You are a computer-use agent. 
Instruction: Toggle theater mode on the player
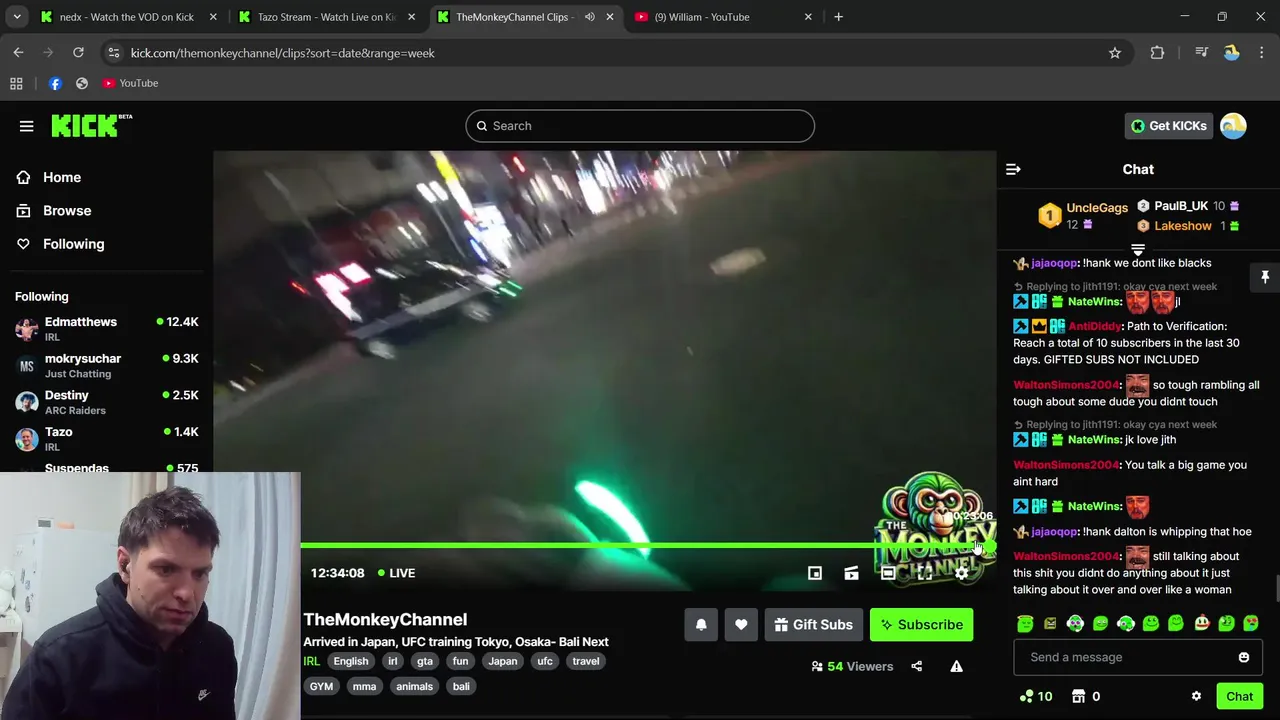(x=888, y=573)
